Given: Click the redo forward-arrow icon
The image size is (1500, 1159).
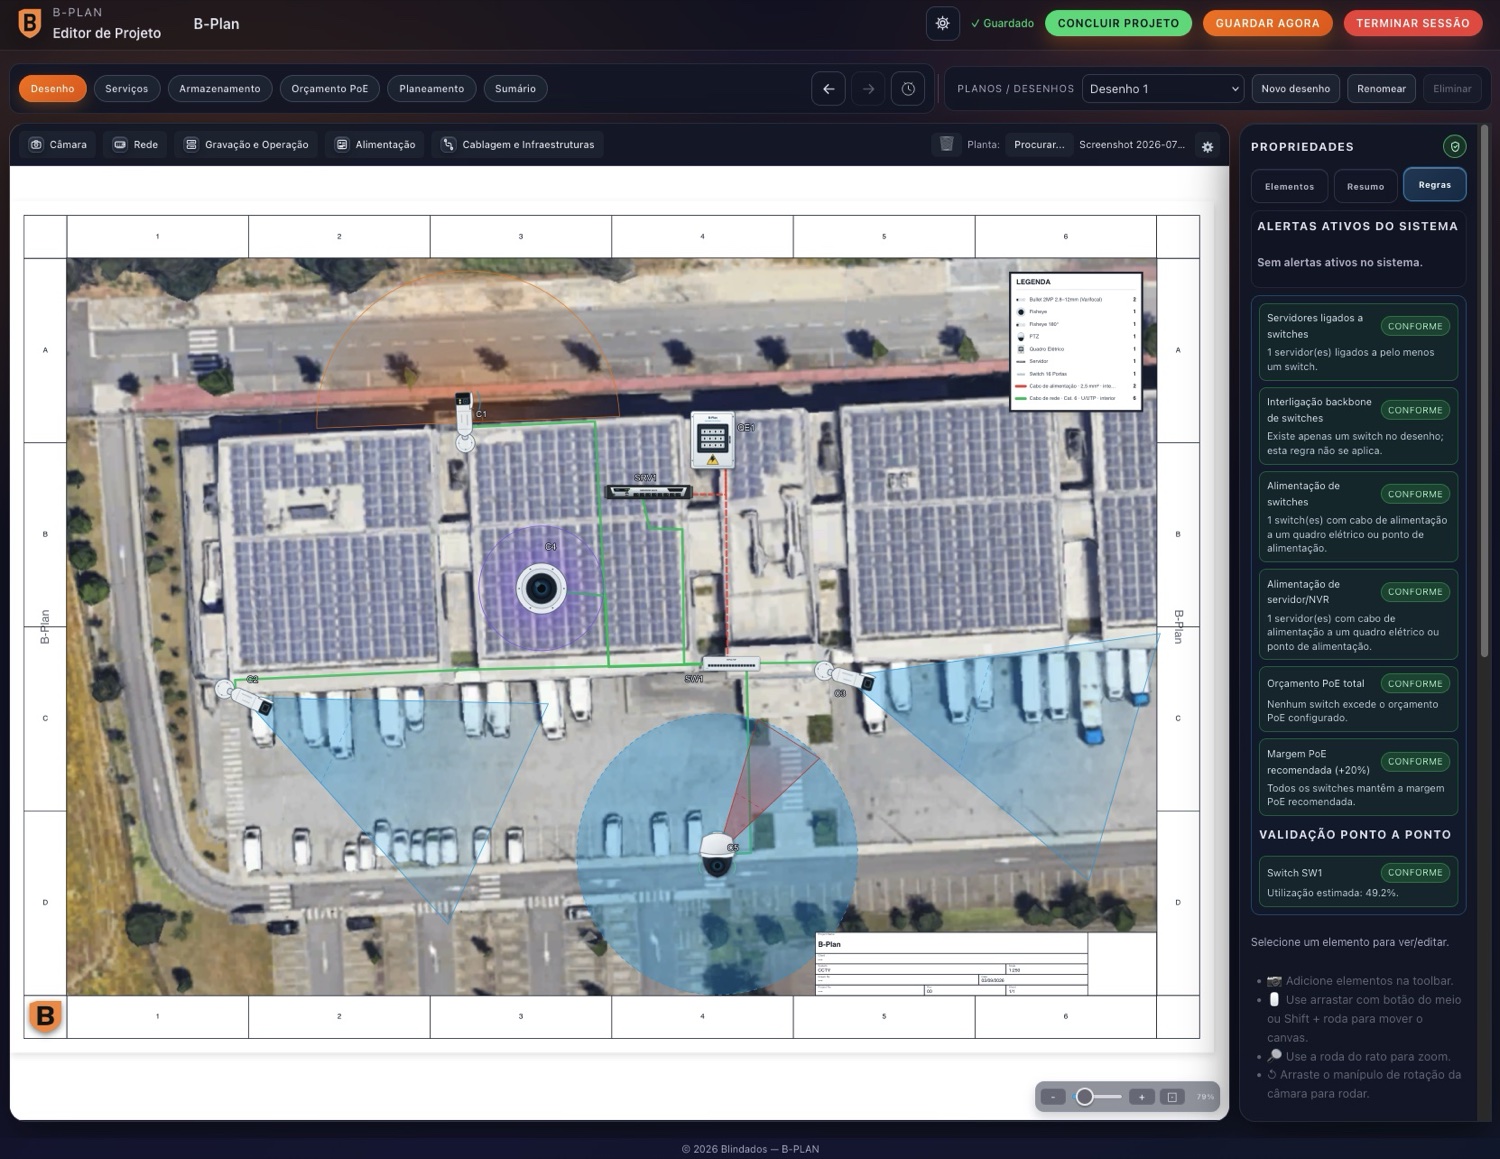Looking at the screenshot, I should pyautogui.click(x=868, y=89).
